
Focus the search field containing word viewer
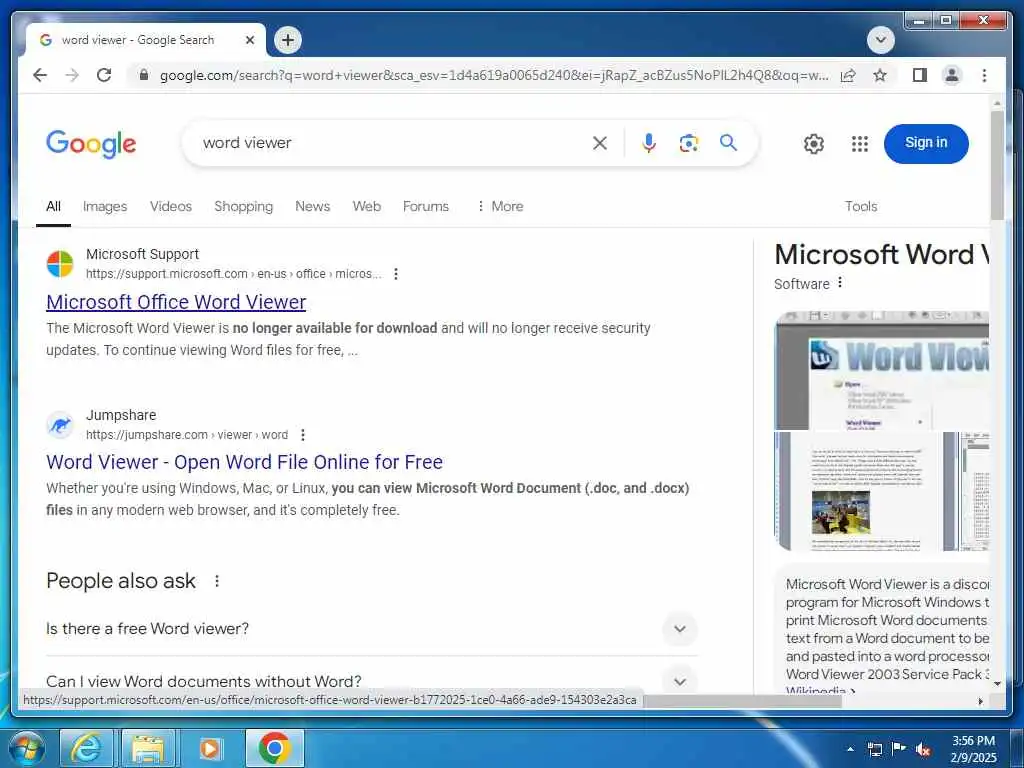[392, 143]
